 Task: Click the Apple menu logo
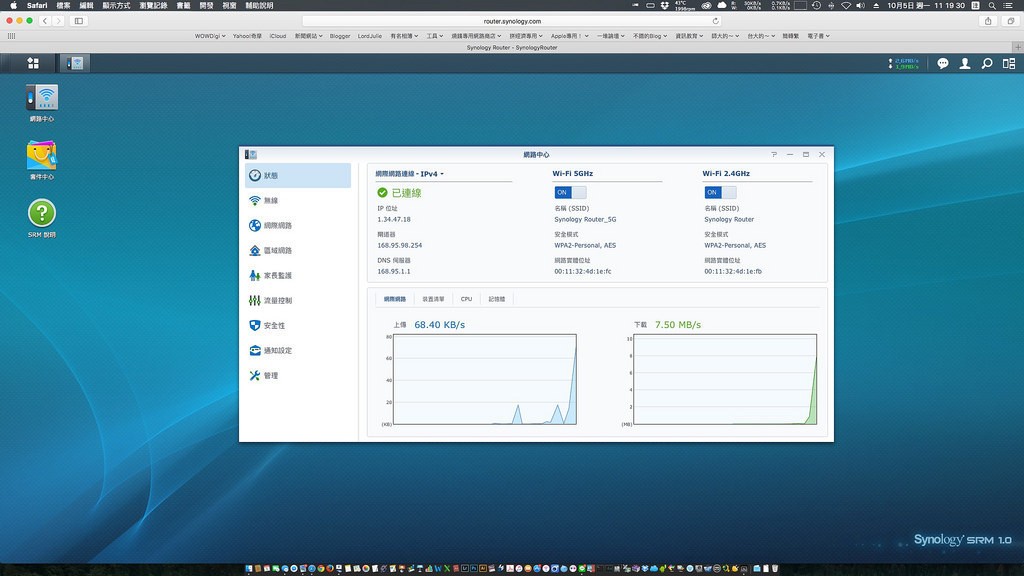click(13, 5)
